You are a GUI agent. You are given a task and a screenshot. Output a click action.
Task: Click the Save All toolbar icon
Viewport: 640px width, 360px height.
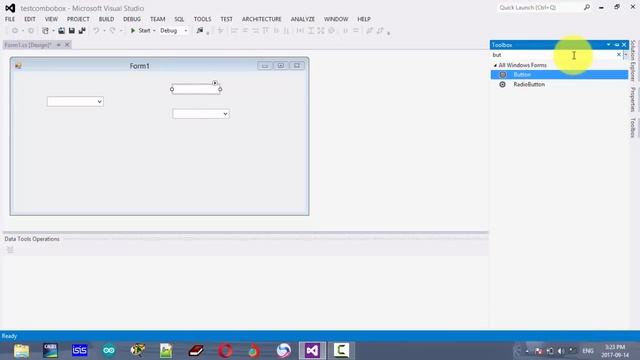(x=82, y=31)
